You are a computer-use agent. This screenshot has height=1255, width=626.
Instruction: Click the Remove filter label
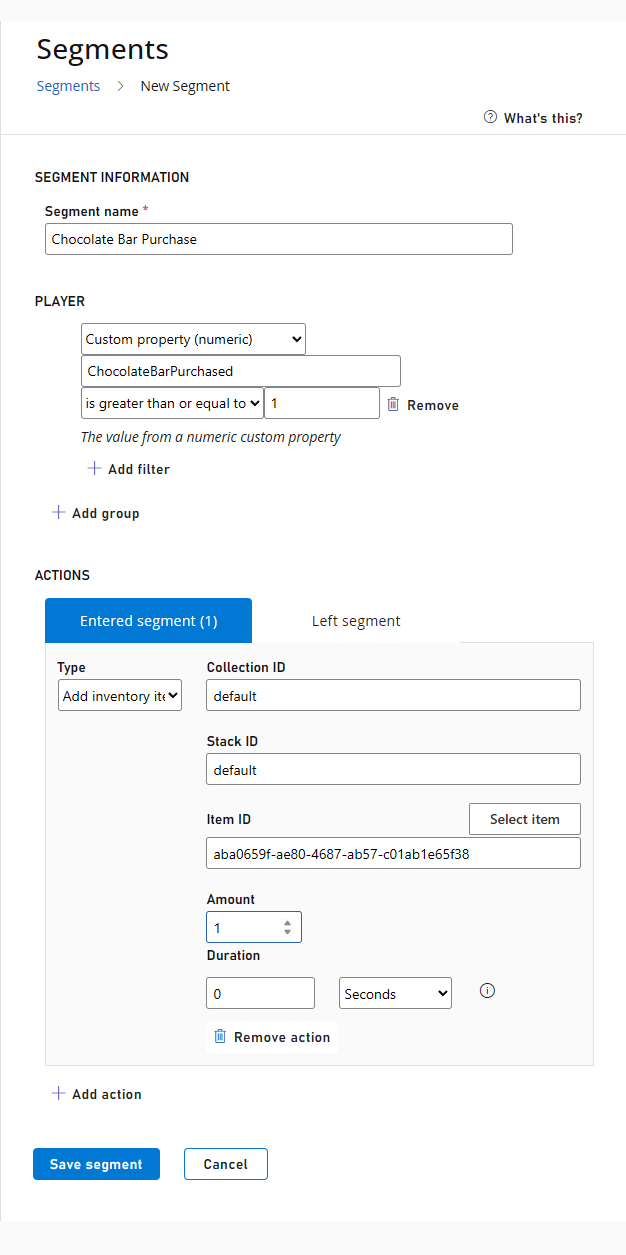(433, 405)
